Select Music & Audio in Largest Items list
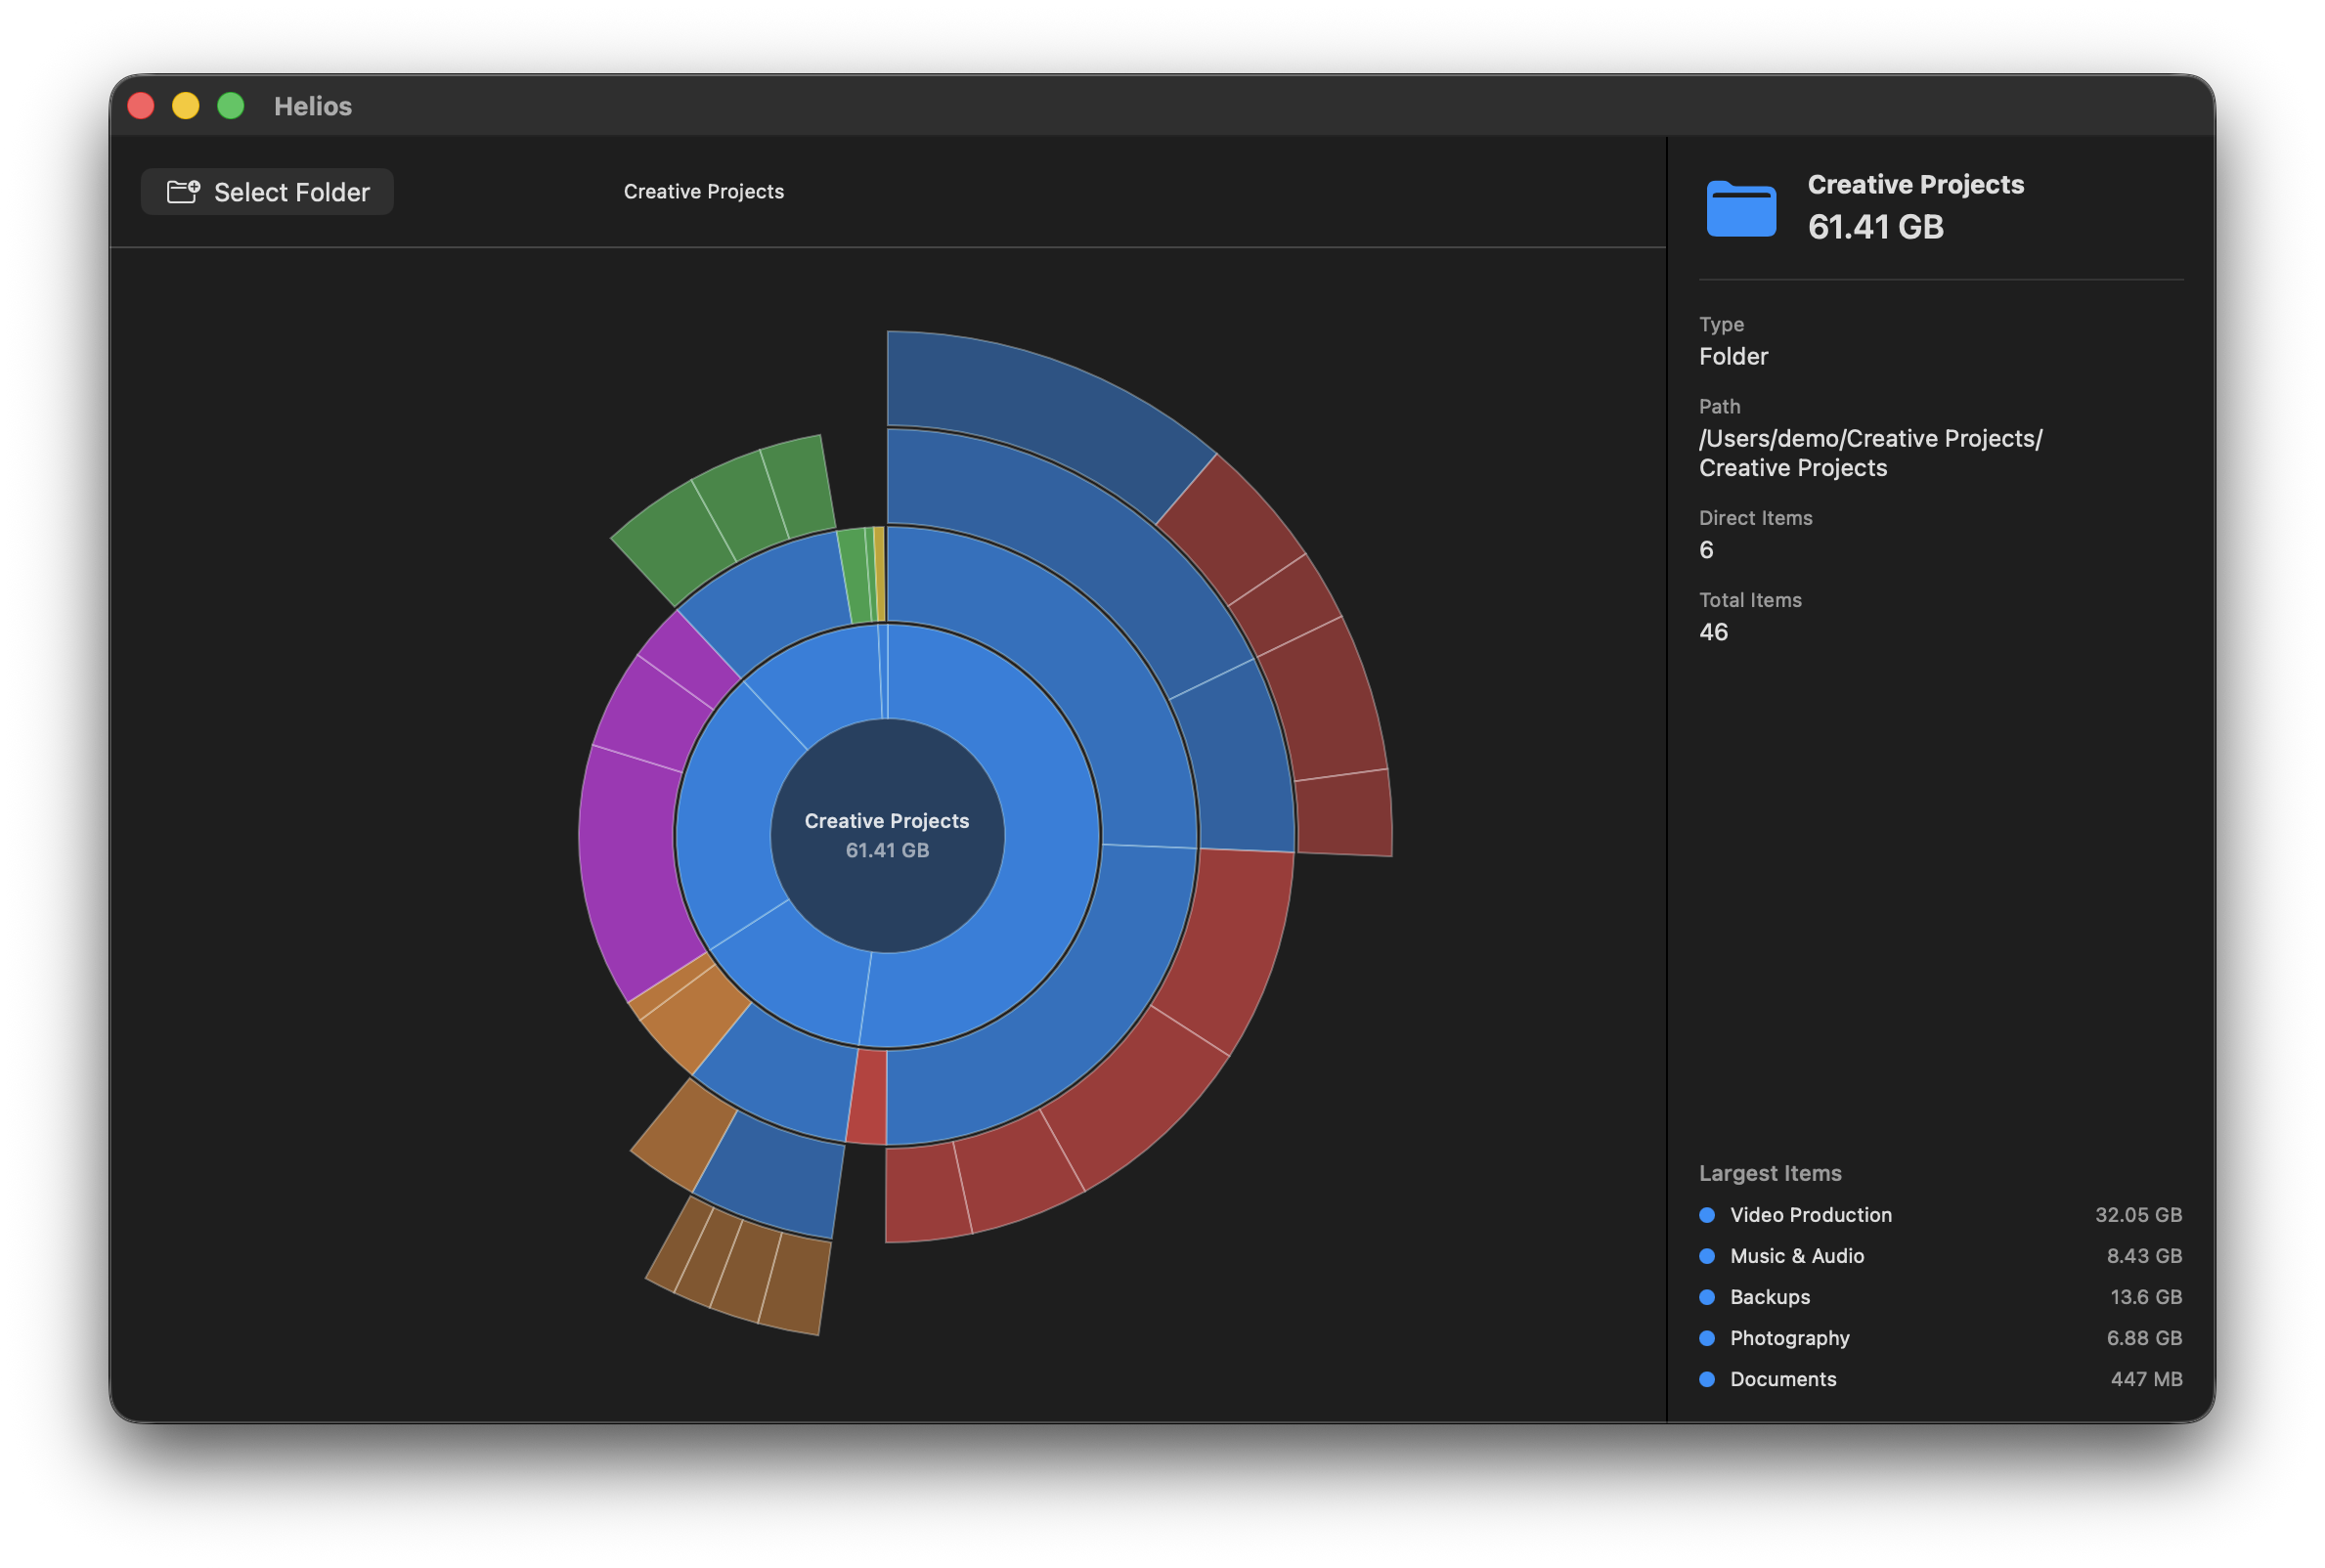 (x=1796, y=1256)
